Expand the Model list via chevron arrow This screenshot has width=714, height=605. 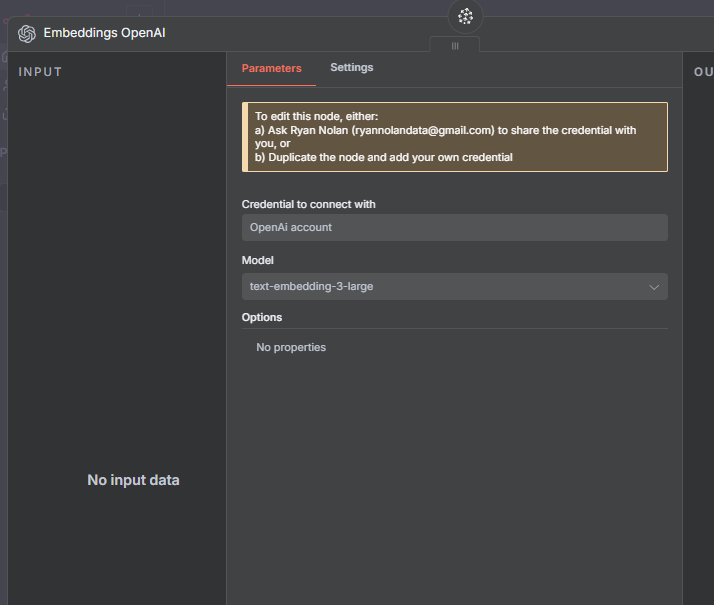pos(654,287)
